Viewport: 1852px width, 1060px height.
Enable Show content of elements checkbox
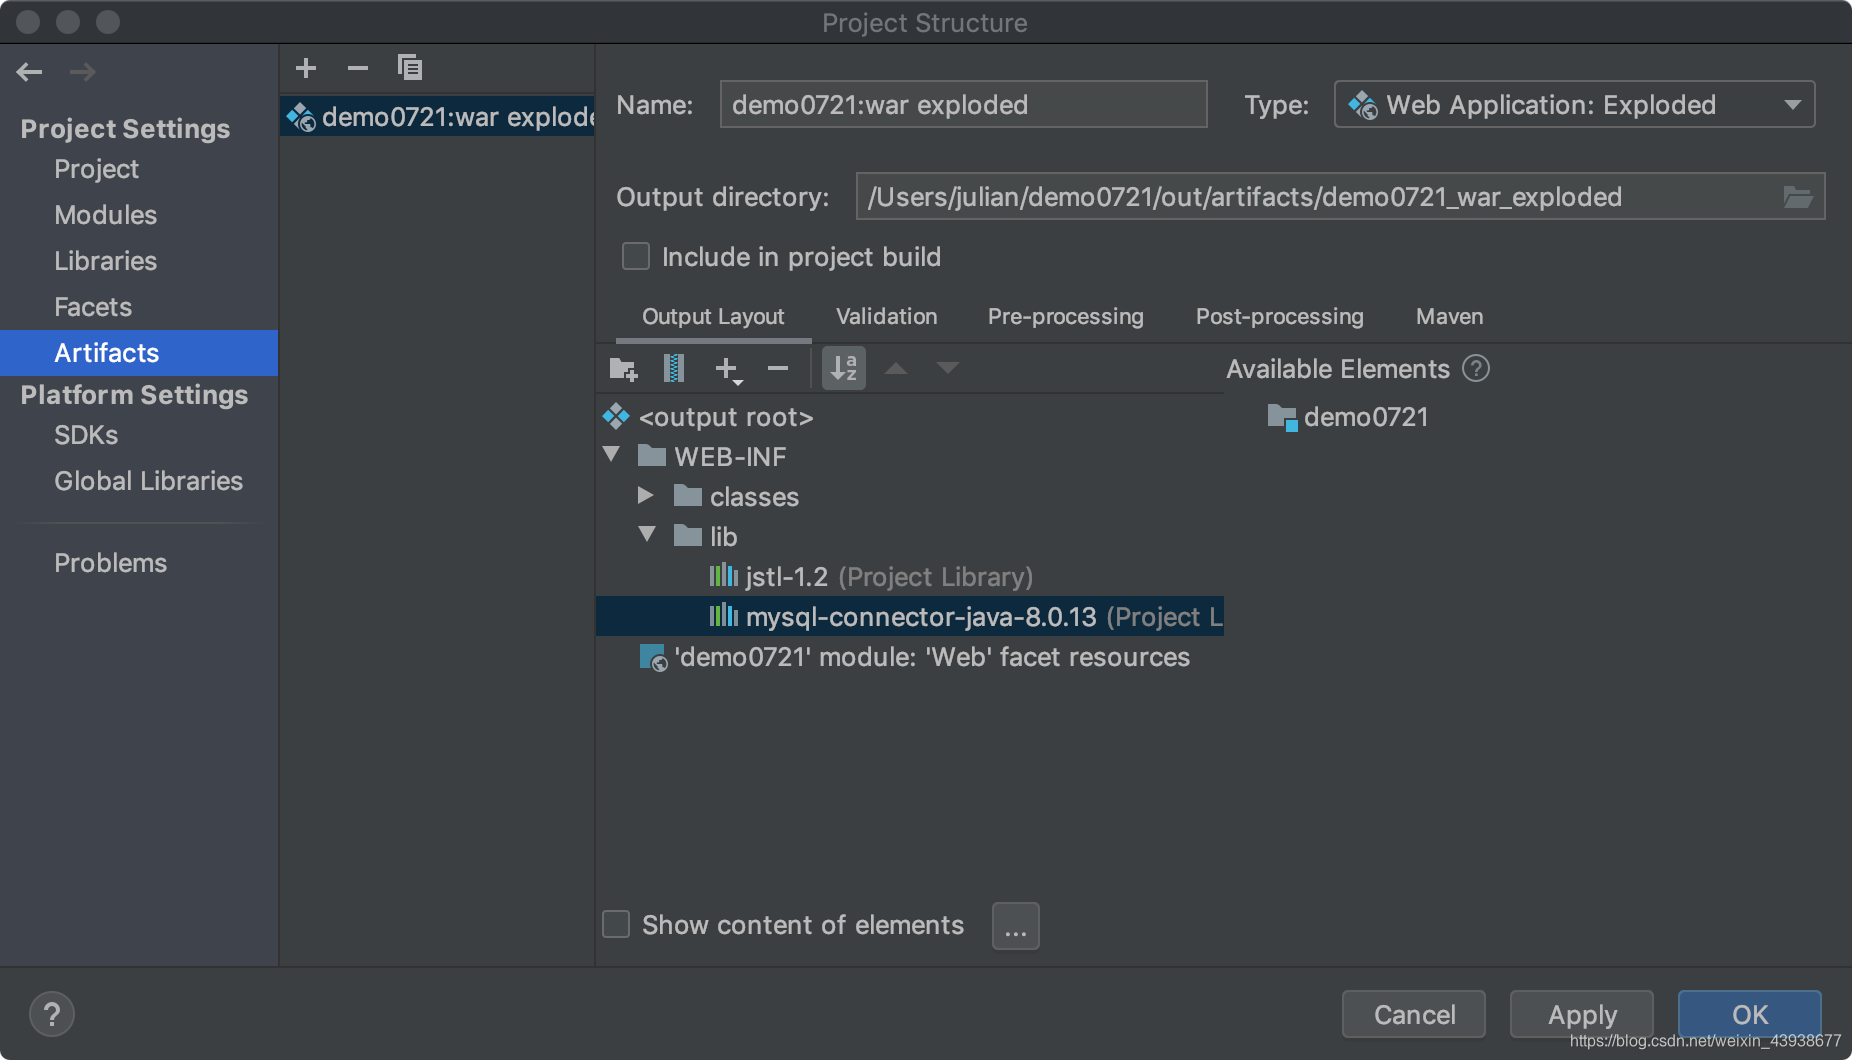click(x=616, y=924)
